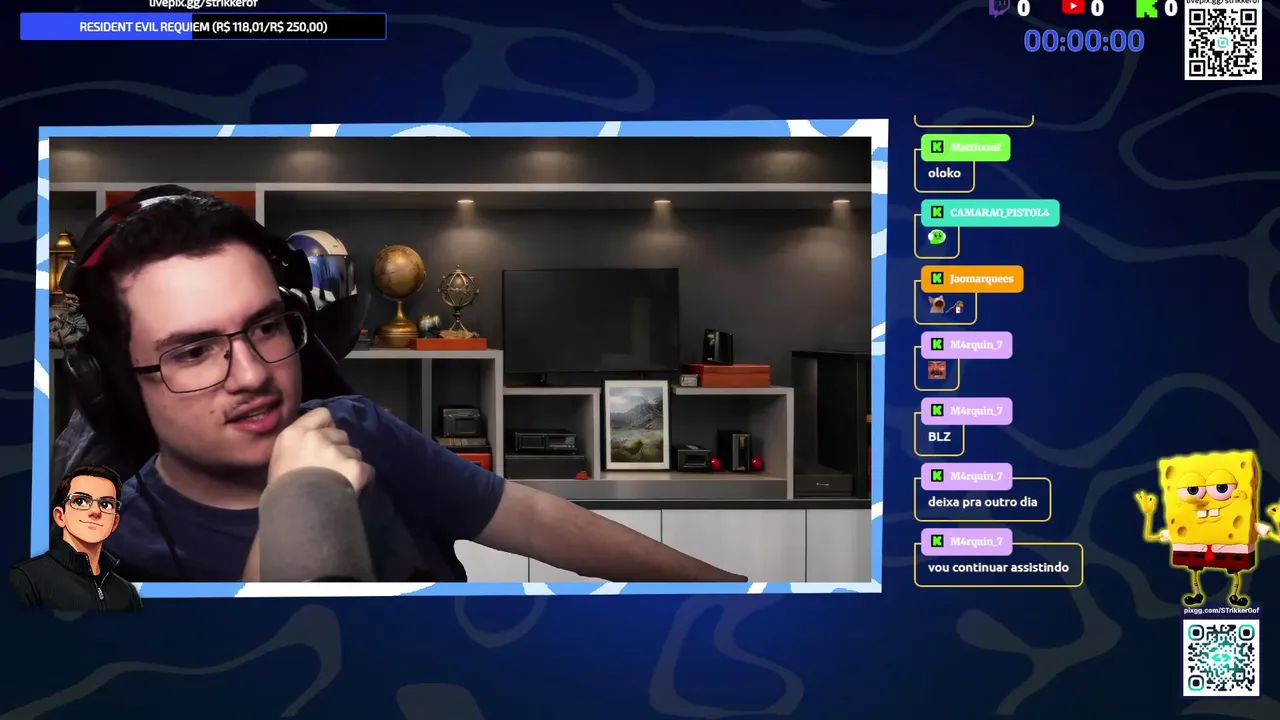
Task: Click the Kick badge above the BLZ message
Action: point(937,410)
